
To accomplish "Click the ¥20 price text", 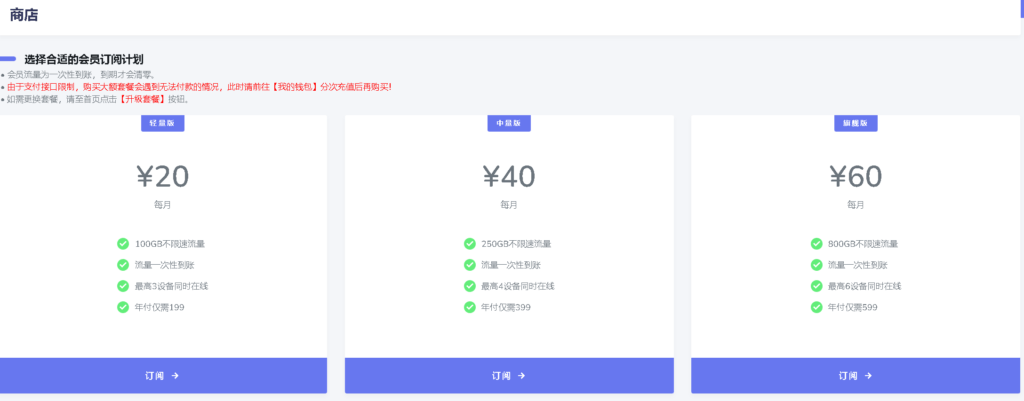I will coord(163,176).
